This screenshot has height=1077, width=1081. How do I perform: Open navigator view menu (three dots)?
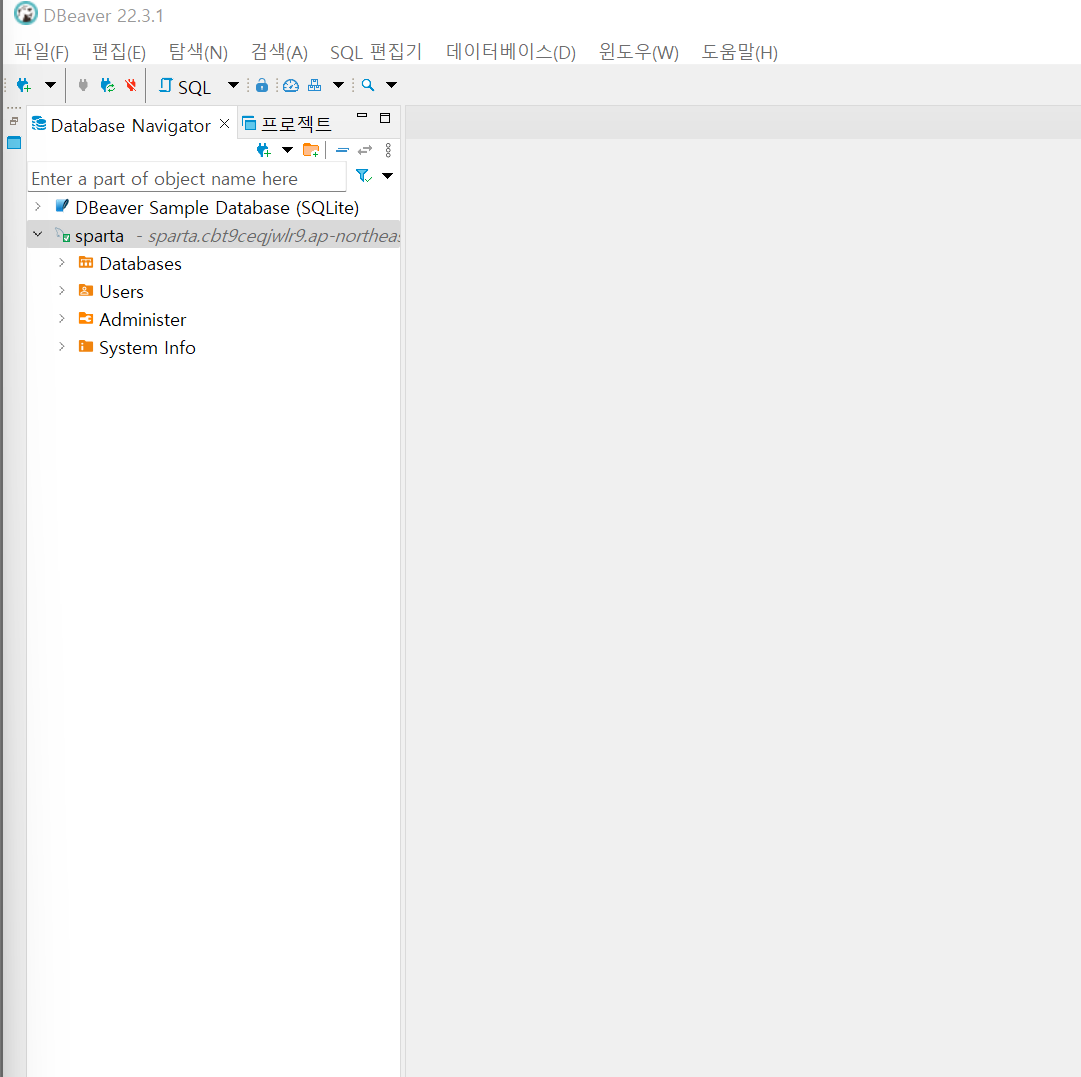[388, 150]
